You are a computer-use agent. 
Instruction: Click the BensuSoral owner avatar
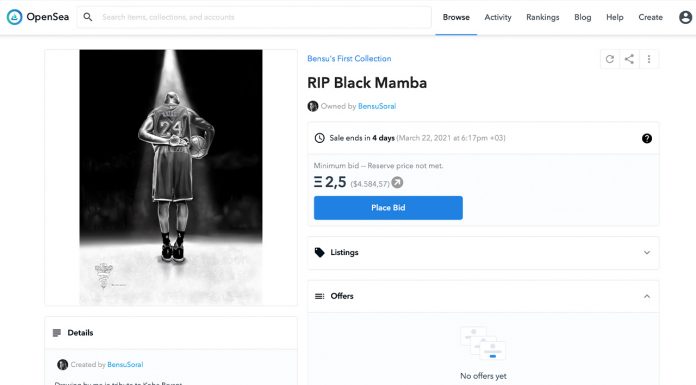pos(312,106)
